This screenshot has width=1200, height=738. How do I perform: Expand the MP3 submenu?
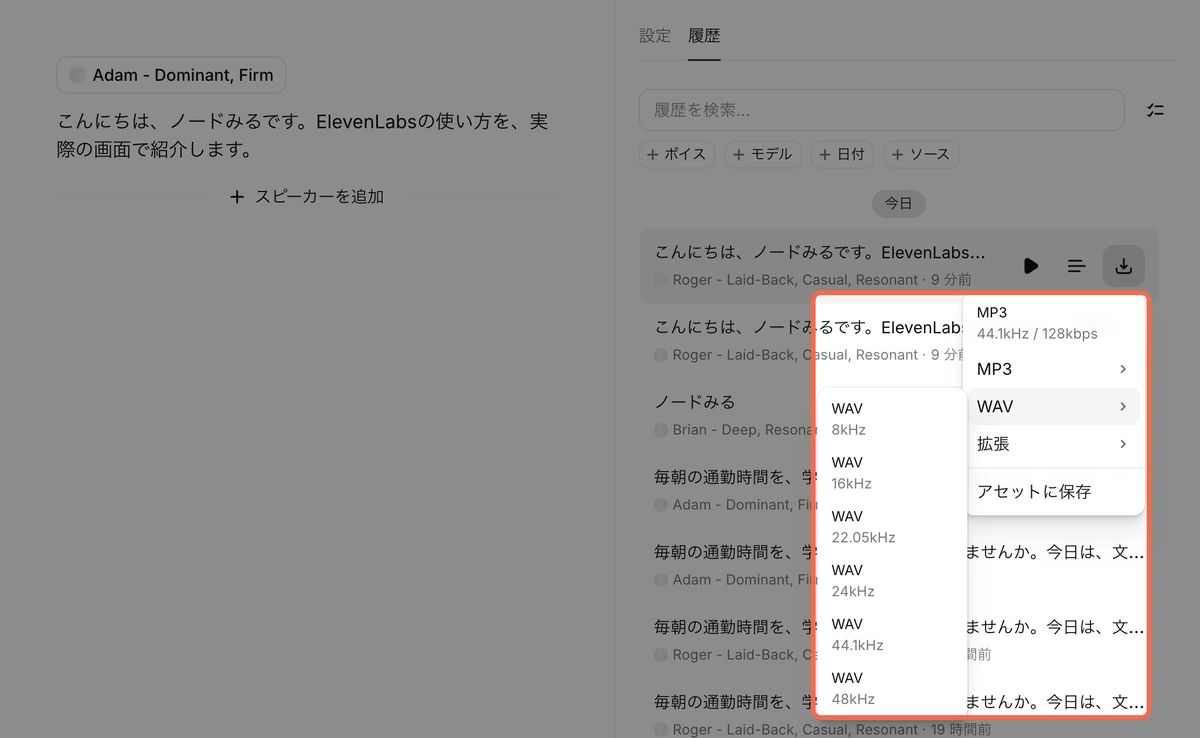pos(1054,369)
